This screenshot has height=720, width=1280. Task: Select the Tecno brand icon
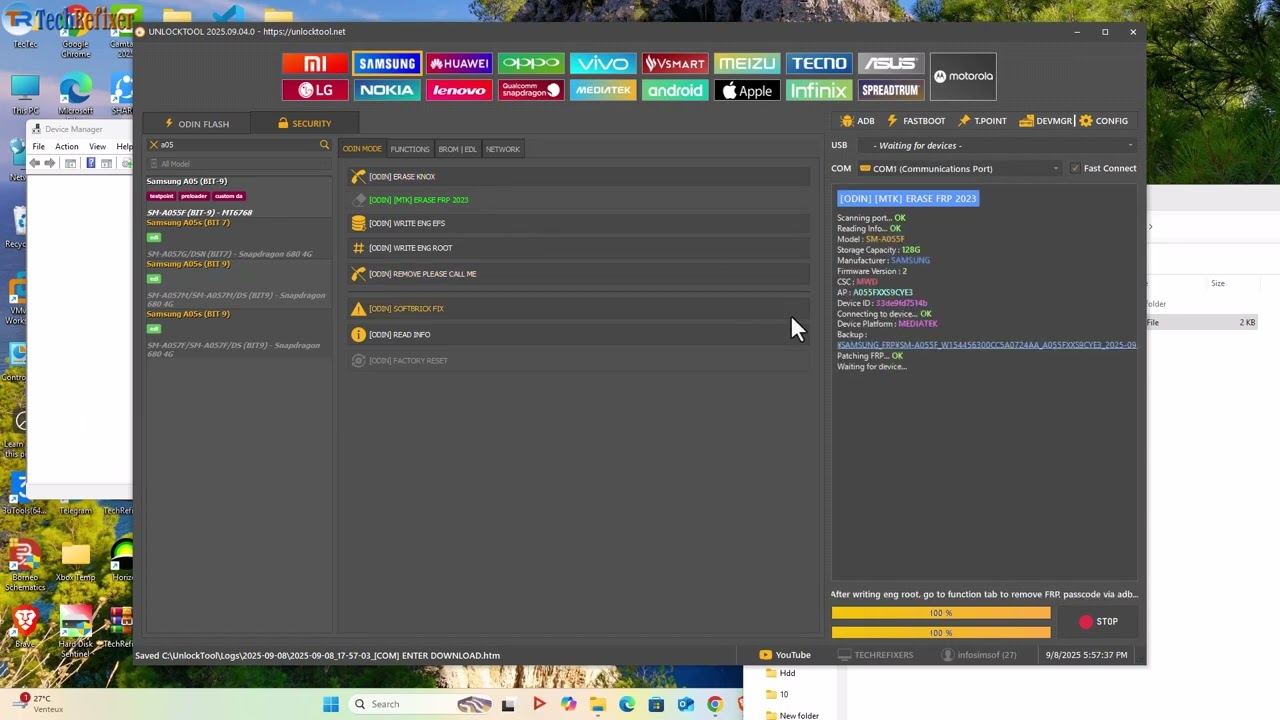tap(819, 64)
